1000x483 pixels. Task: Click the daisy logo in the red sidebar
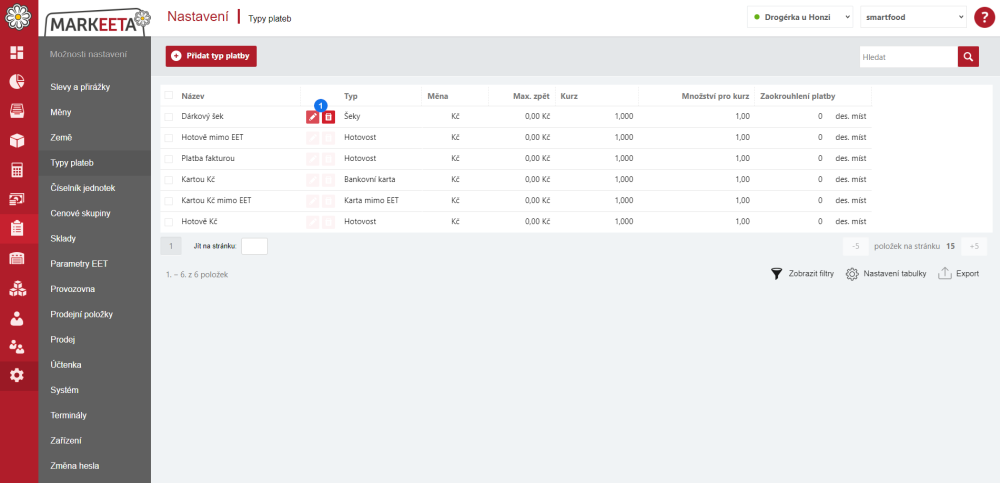click(17, 17)
